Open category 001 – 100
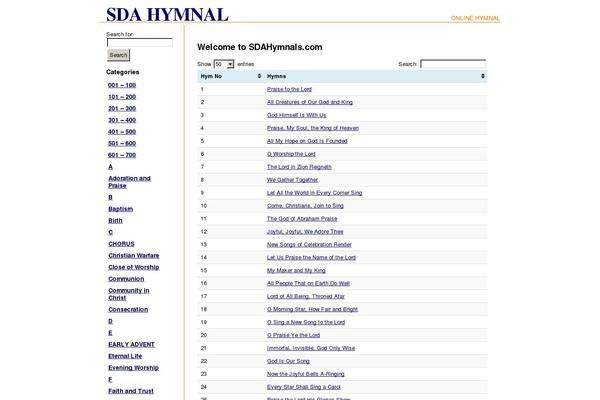The height and width of the screenshot is (400, 600). click(x=122, y=85)
